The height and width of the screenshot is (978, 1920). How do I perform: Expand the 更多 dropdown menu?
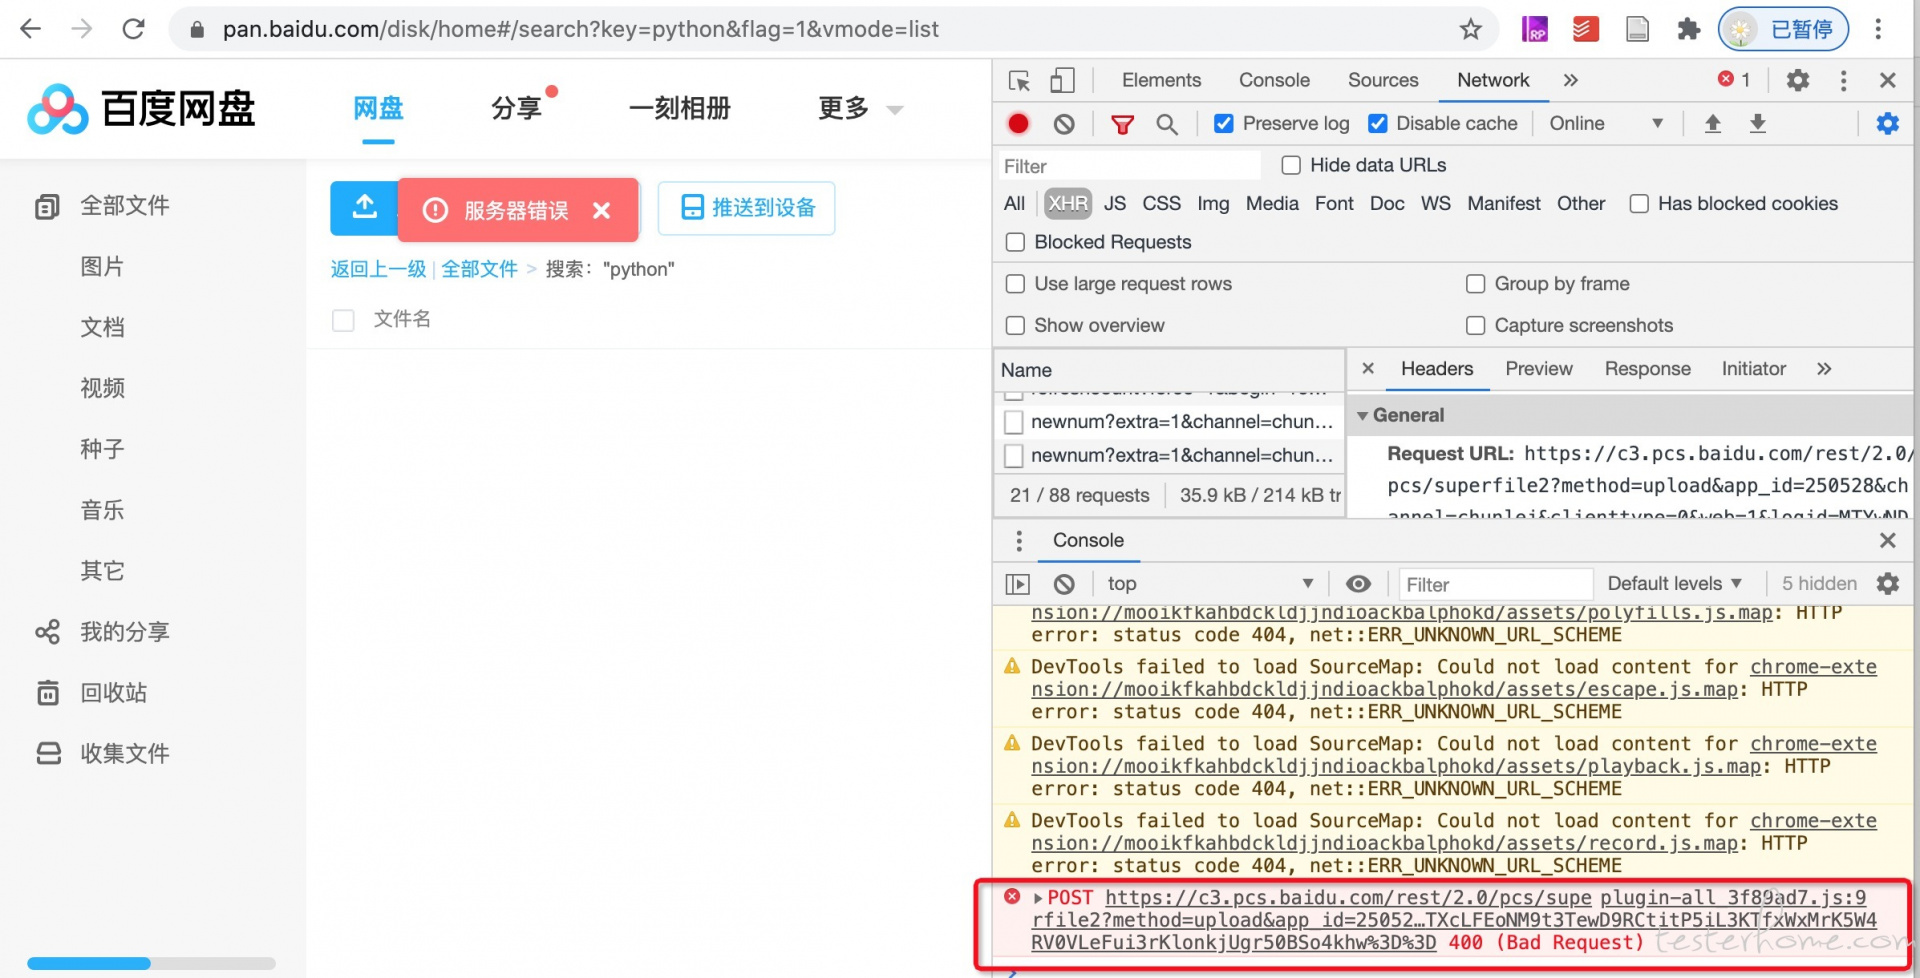click(860, 108)
